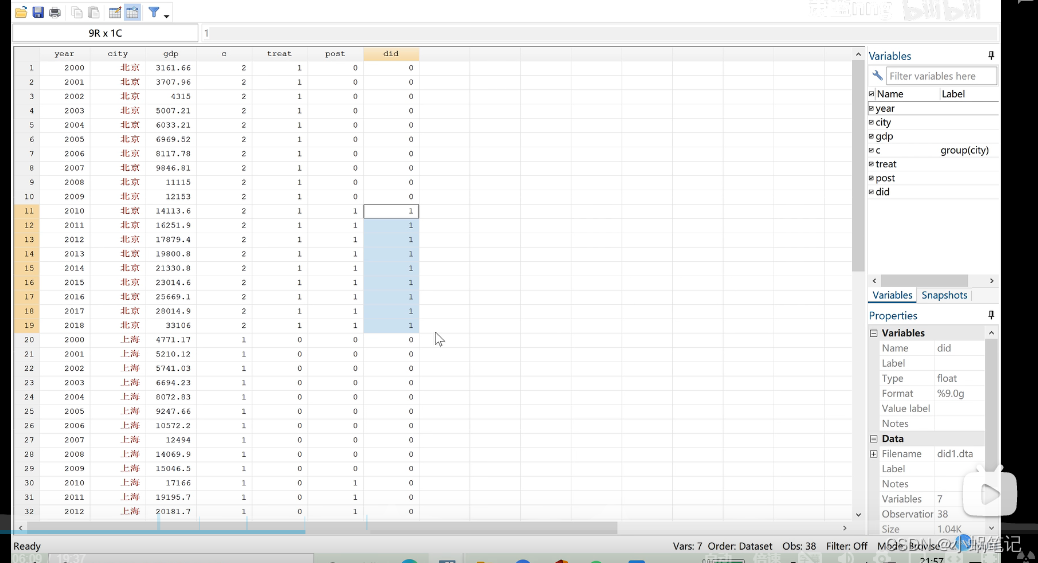
Task: Click the Variables list scroll-right arrow
Action: pyautogui.click(x=992, y=281)
